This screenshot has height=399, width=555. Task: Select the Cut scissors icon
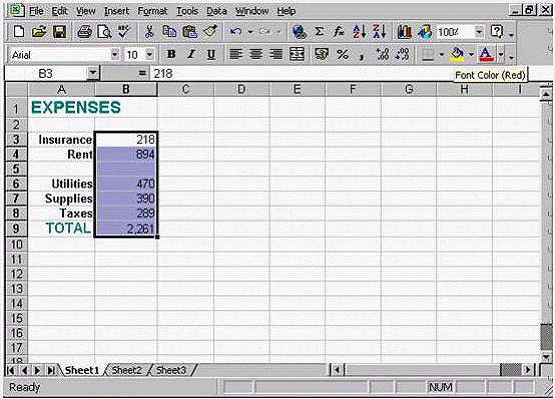(x=149, y=32)
